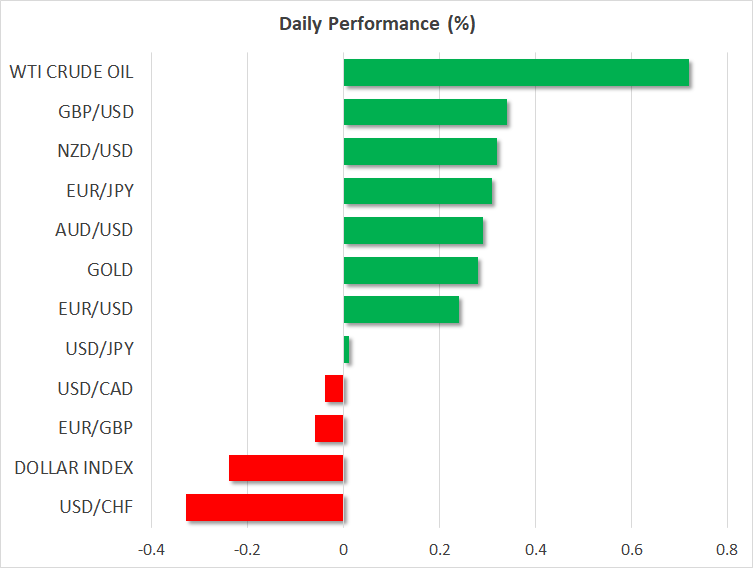The width and height of the screenshot is (753, 568).
Task: Click the 0 axis tick label
Action: (343, 549)
